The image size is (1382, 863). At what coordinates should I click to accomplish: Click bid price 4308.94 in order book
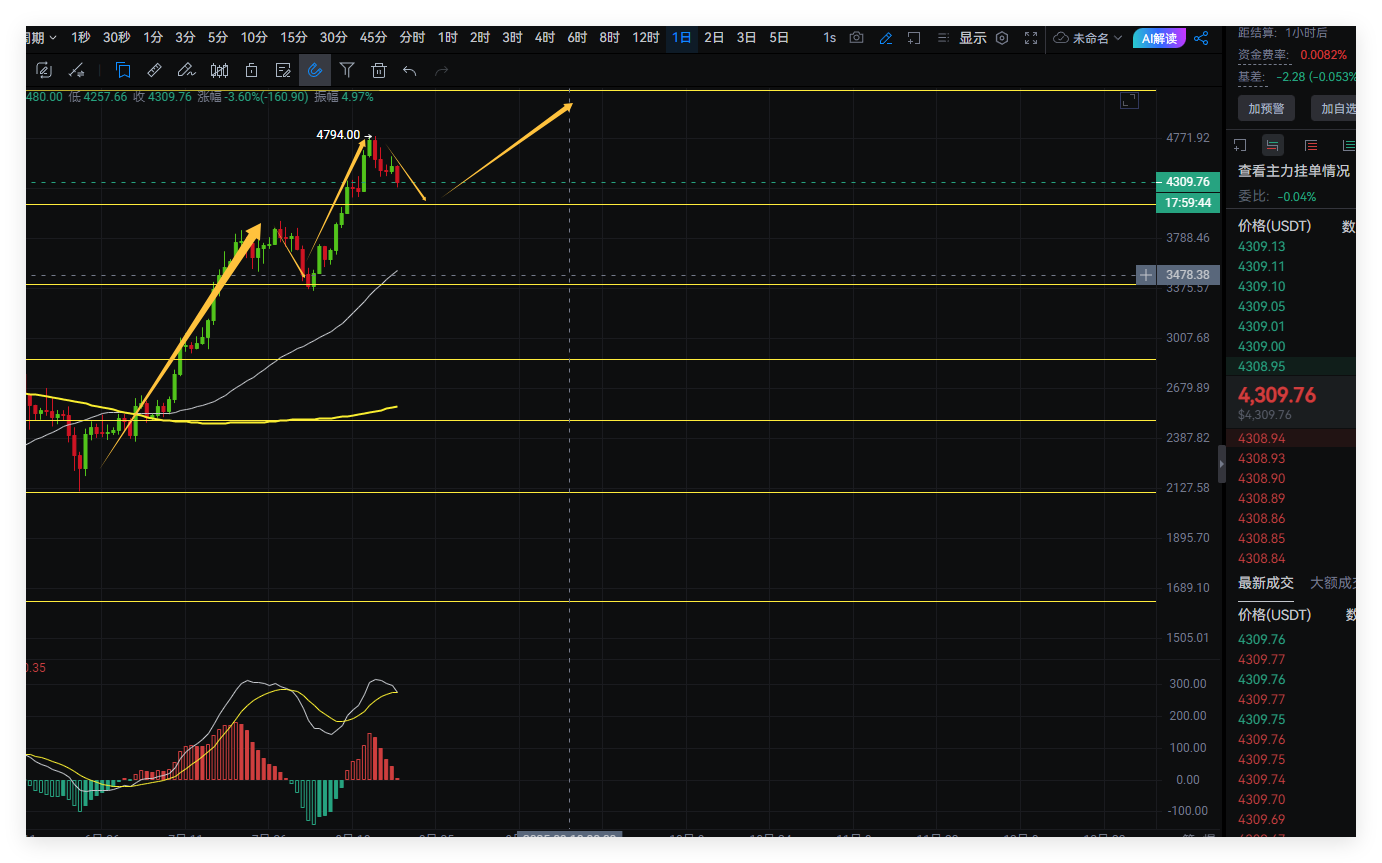click(x=1262, y=438)
